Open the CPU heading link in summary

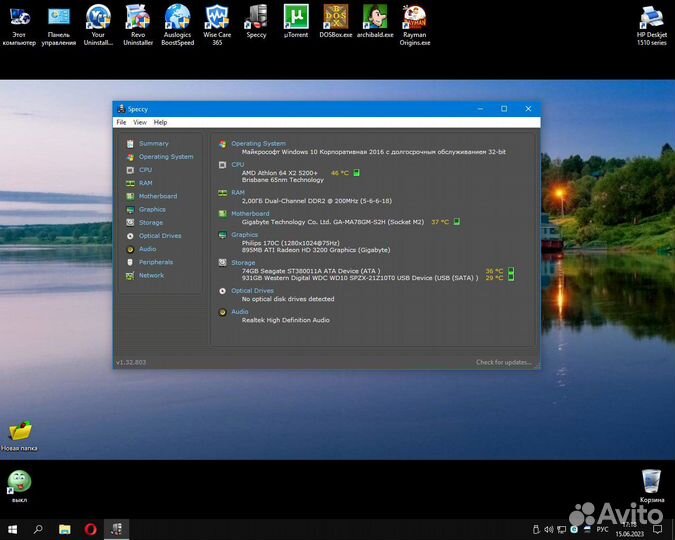pyautogui.click(x=238, y=164)
